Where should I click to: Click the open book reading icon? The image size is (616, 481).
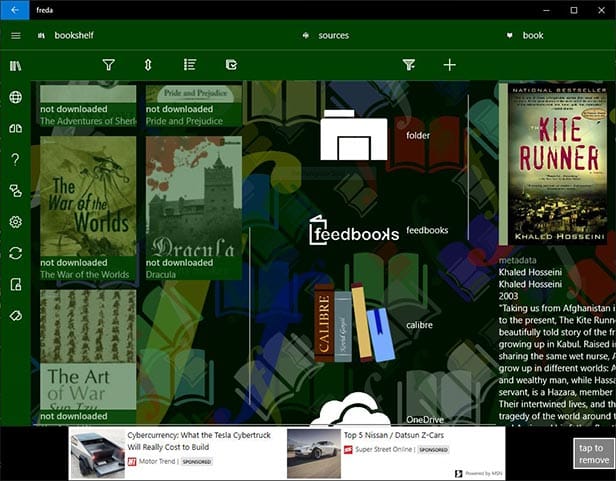[15, 128]
